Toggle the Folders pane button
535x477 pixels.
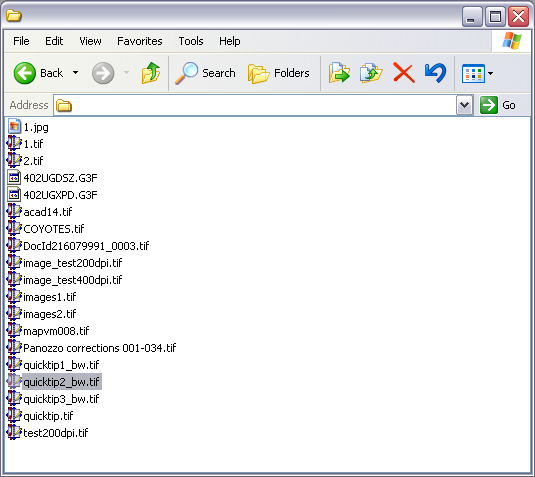(x=279, y=73)
